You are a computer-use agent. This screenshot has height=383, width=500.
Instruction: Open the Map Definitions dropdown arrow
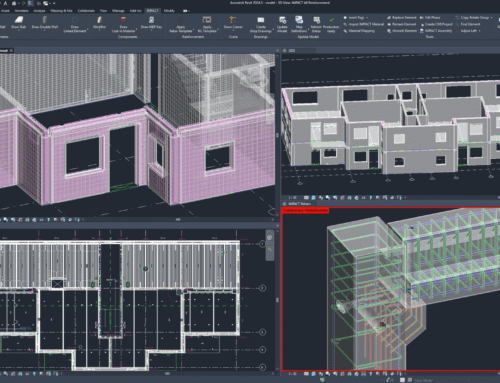pos(308,31)
